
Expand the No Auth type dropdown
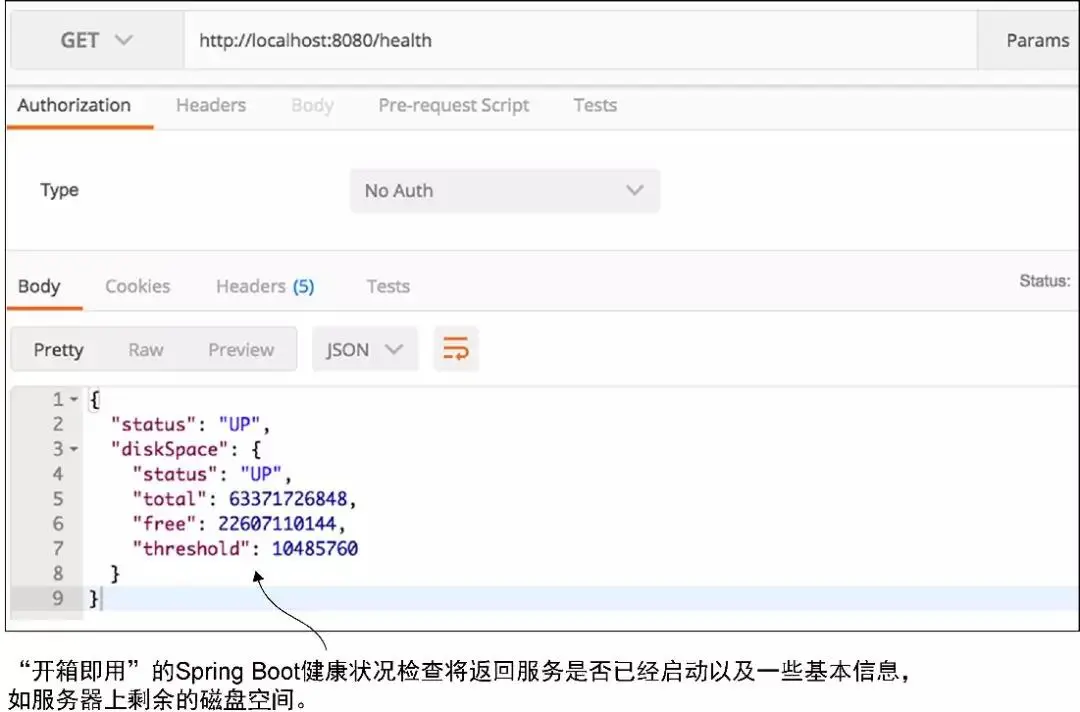pyautogui.click(x=505, y=191)
